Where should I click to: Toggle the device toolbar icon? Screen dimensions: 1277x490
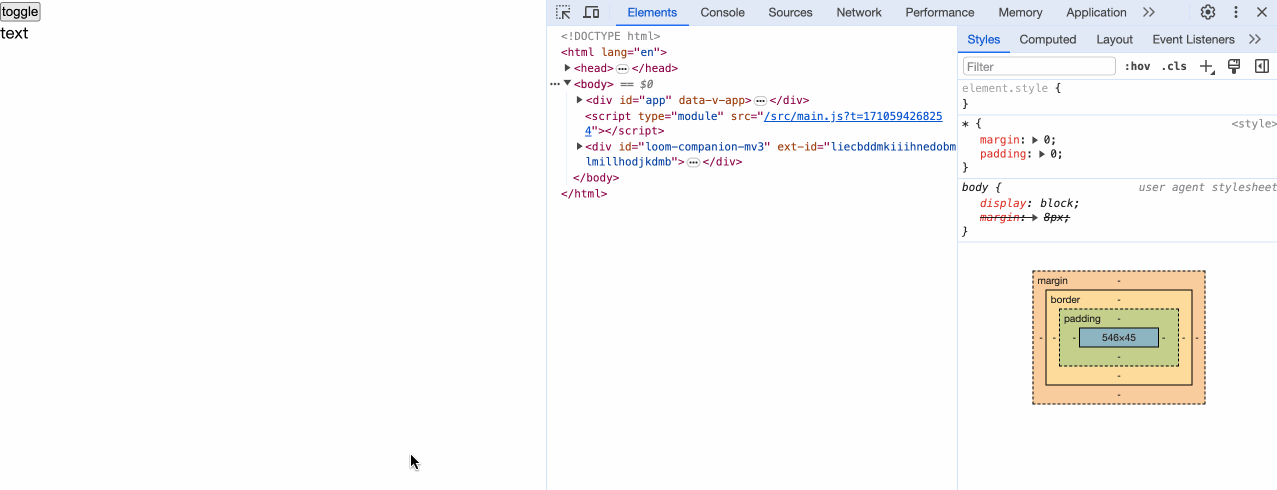tap(591, 12)
